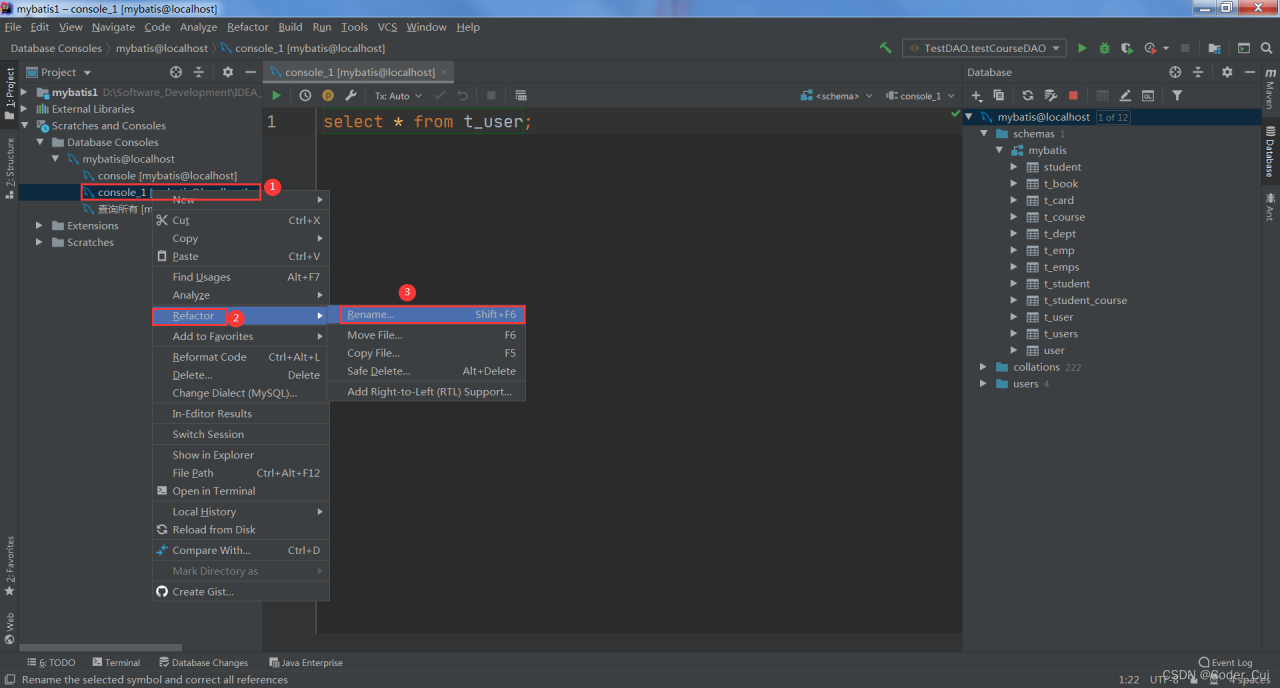The height and width of the screenshot is (688, 1280).
Task: Run with coverage shield icon
Action: (1127, 48)
